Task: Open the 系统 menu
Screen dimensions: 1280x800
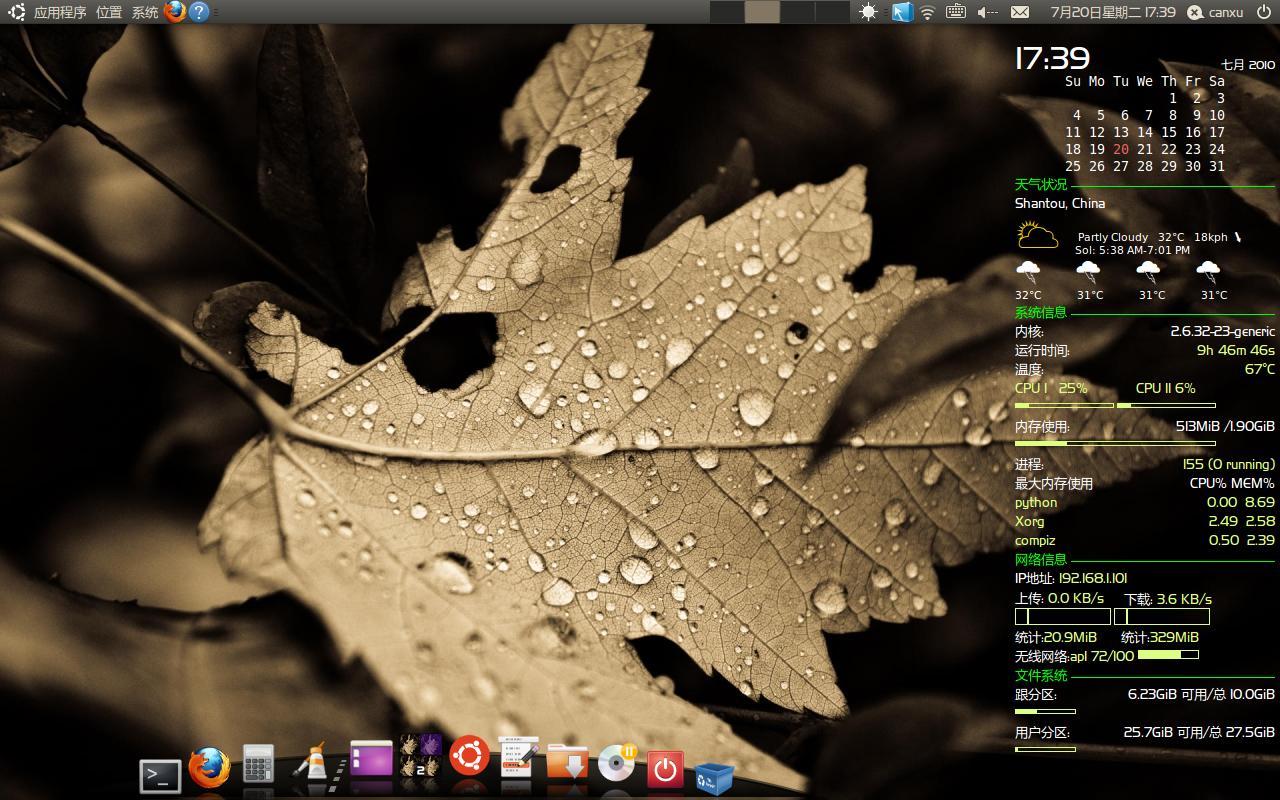Action: tap(145, 12)
